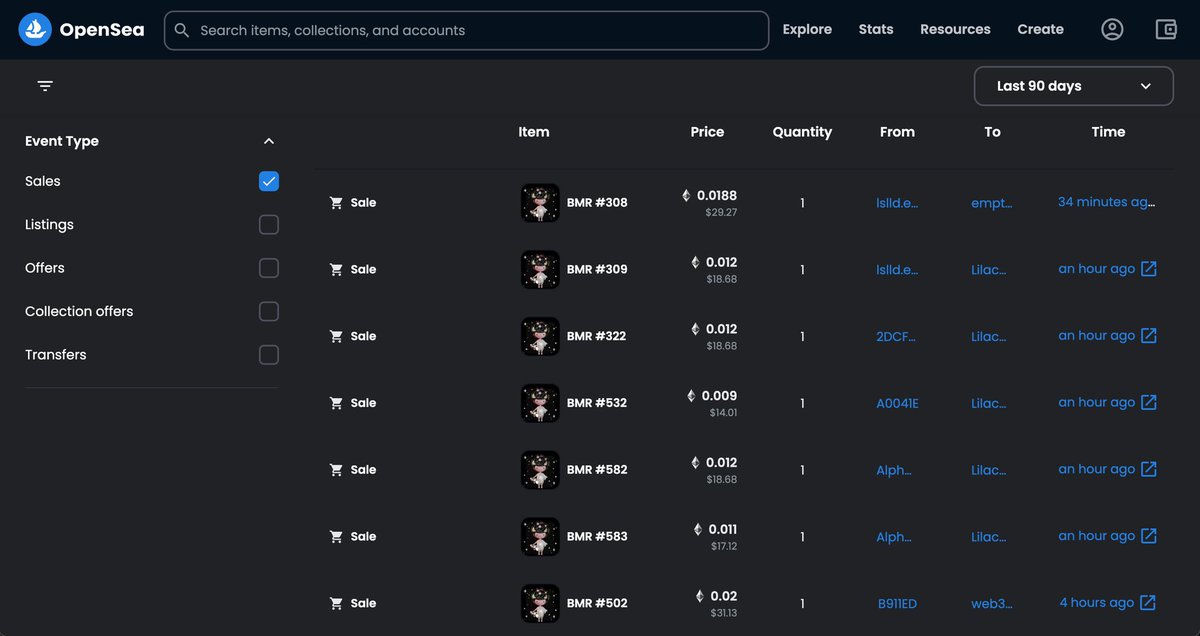Open the account profile icon

pos(1112,29)
